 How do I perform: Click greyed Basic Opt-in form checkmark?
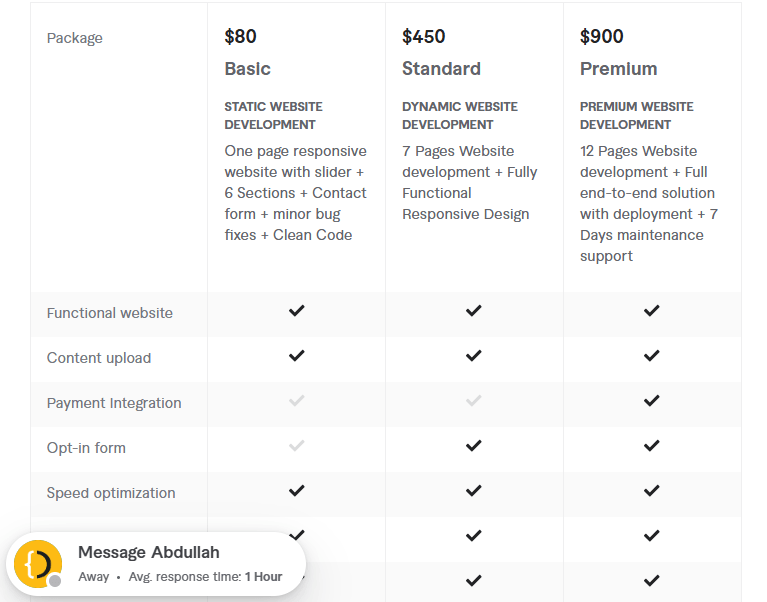[296, 446]
